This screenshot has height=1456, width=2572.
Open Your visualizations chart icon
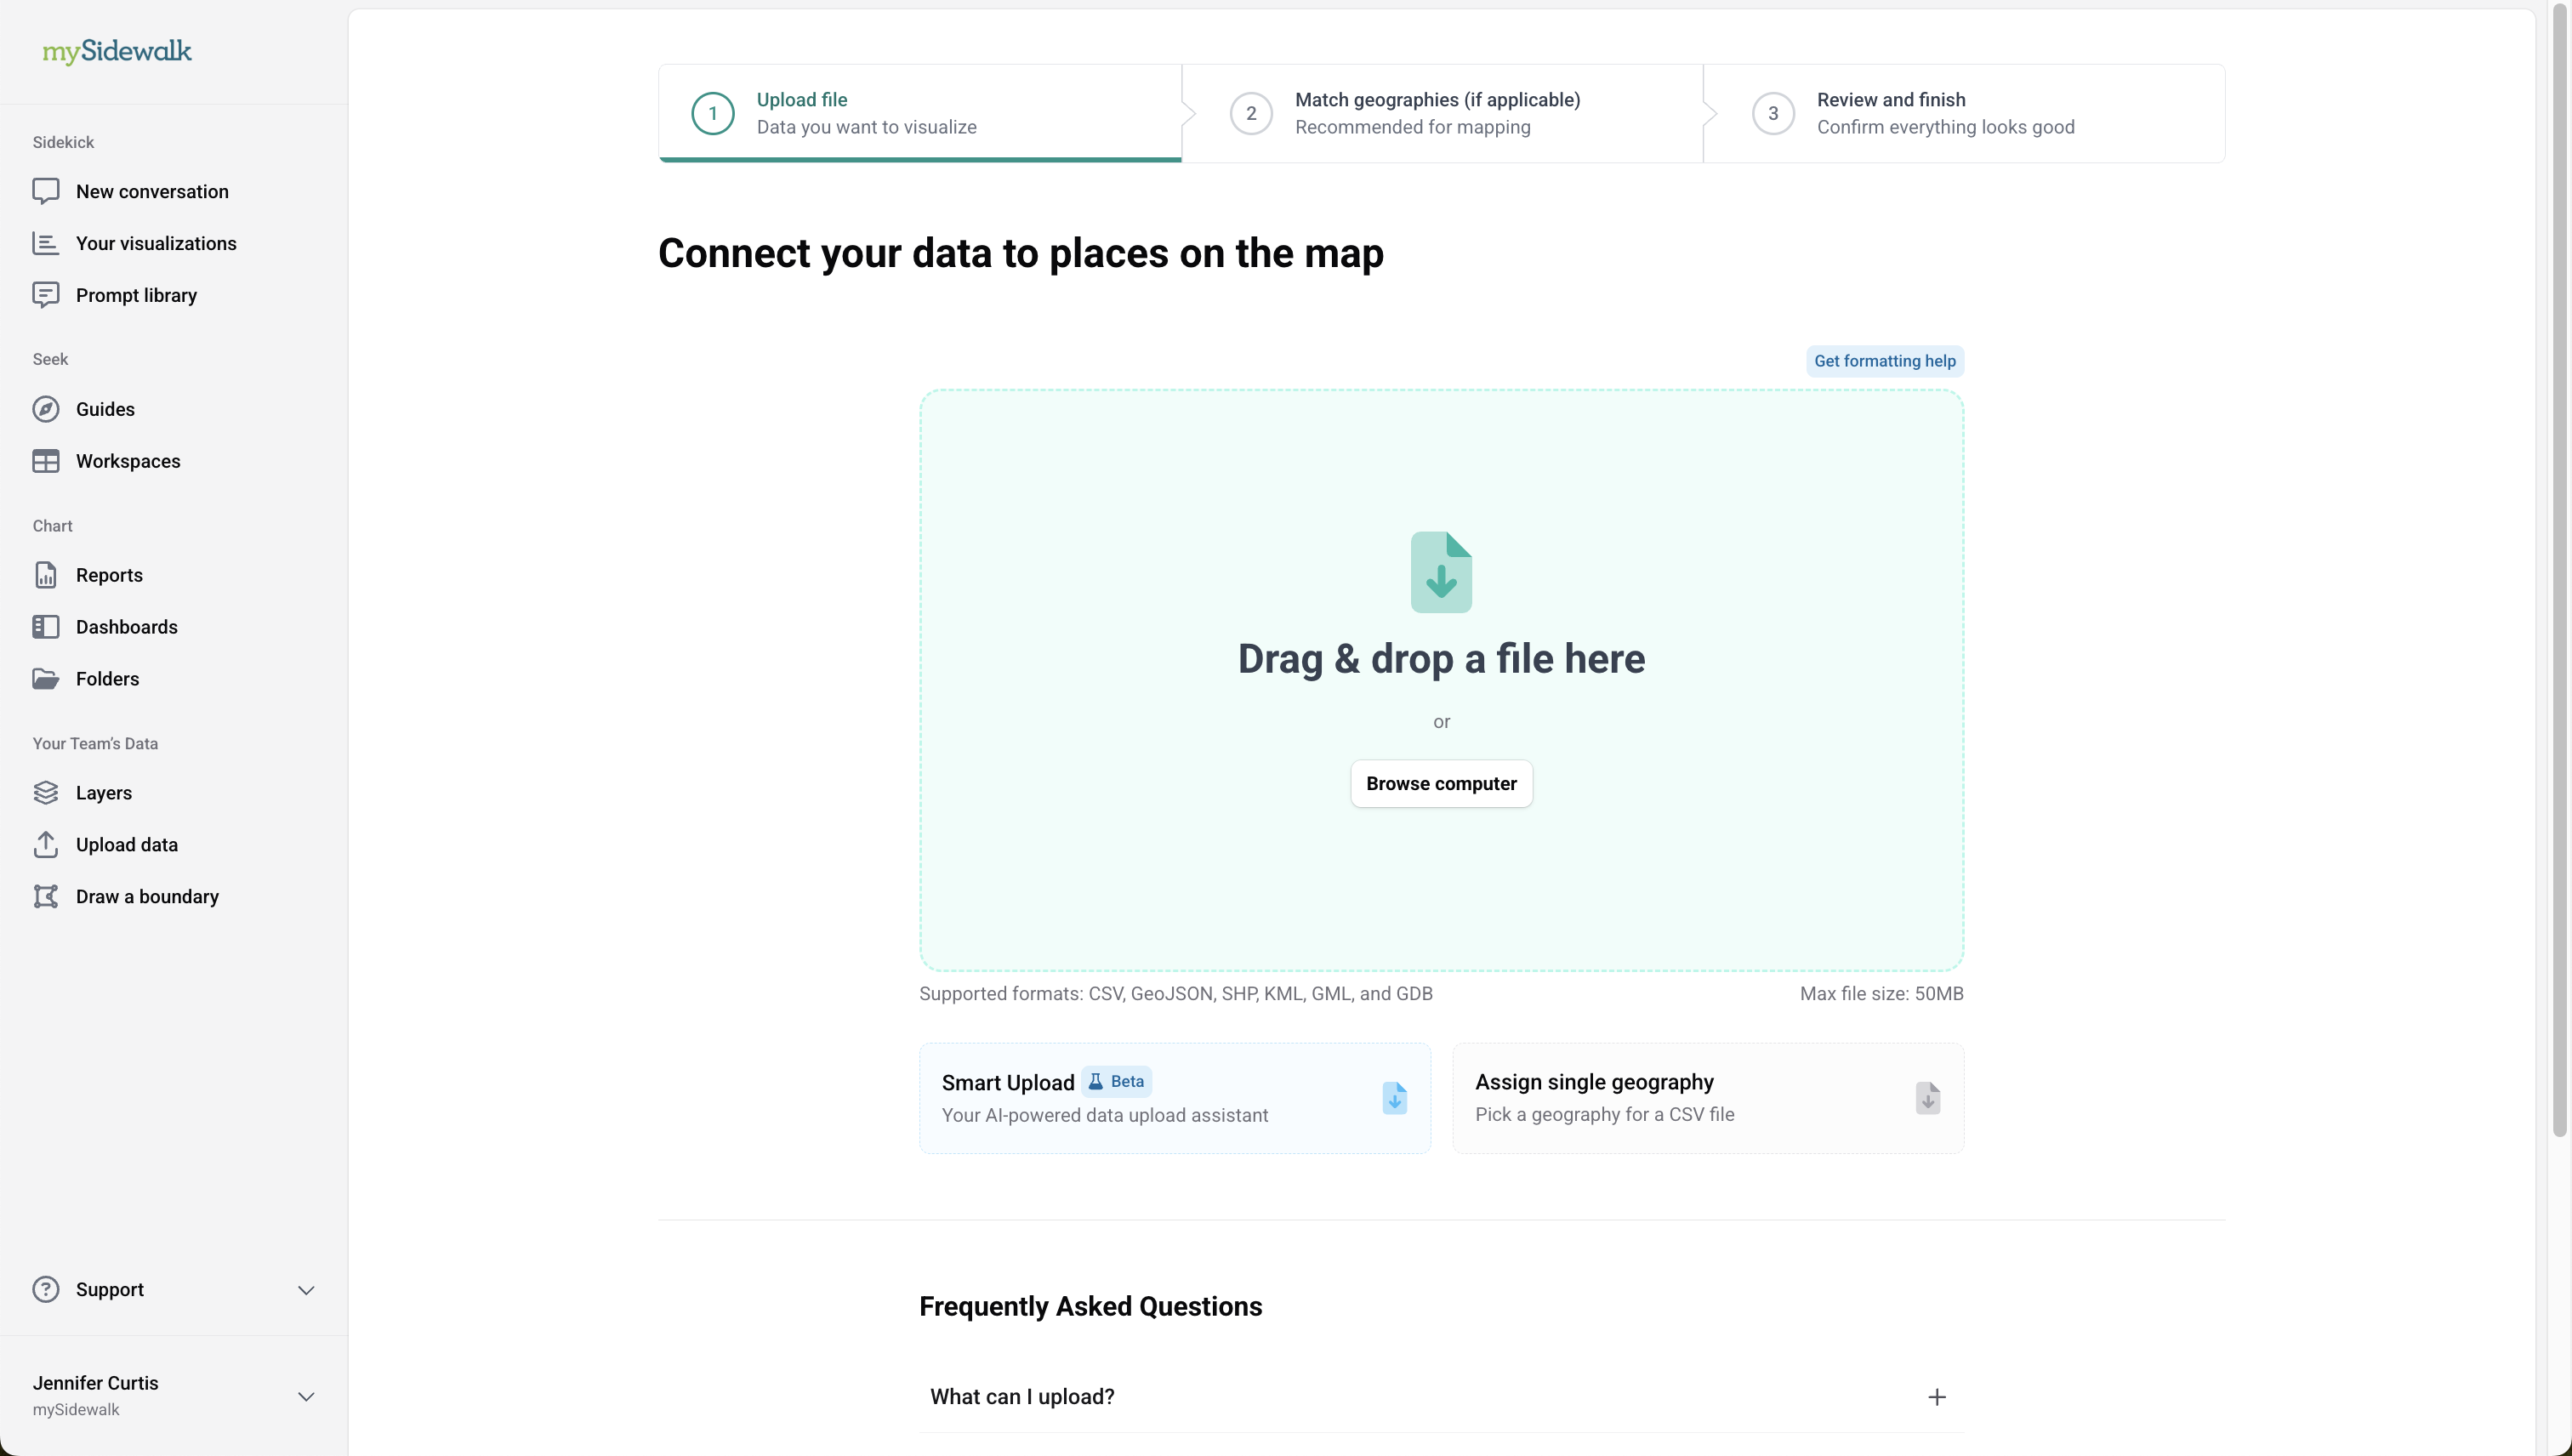(x=45, y=243)
